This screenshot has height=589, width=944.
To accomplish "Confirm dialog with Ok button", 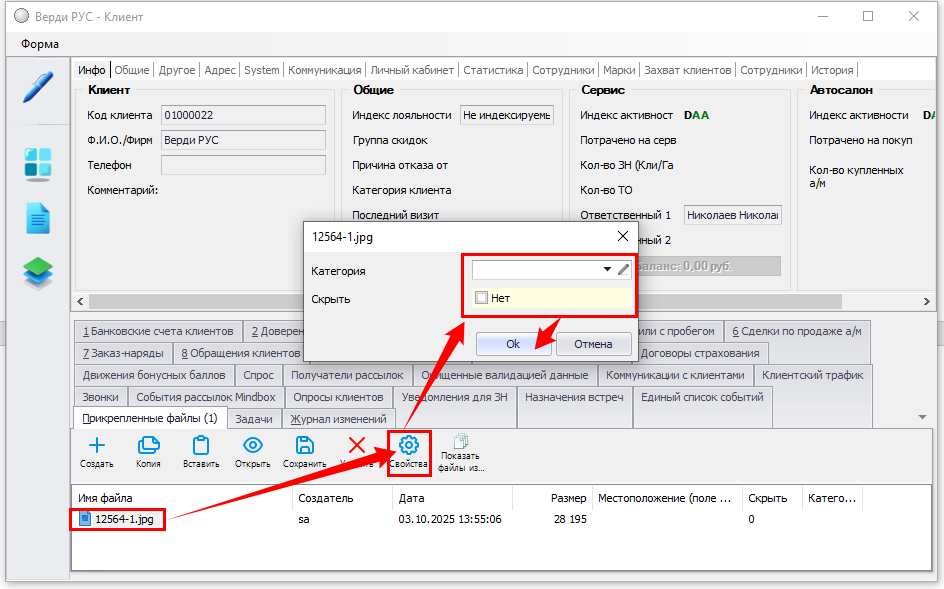I will pos(512,343).
